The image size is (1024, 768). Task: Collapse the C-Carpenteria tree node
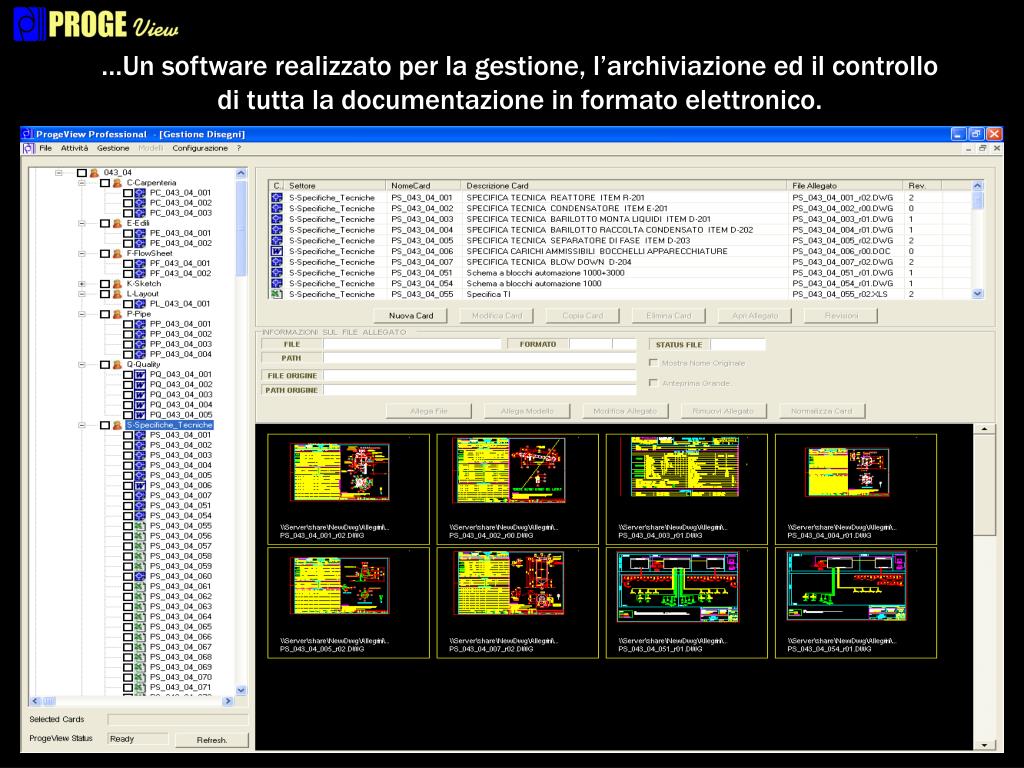tap(82, 183)
